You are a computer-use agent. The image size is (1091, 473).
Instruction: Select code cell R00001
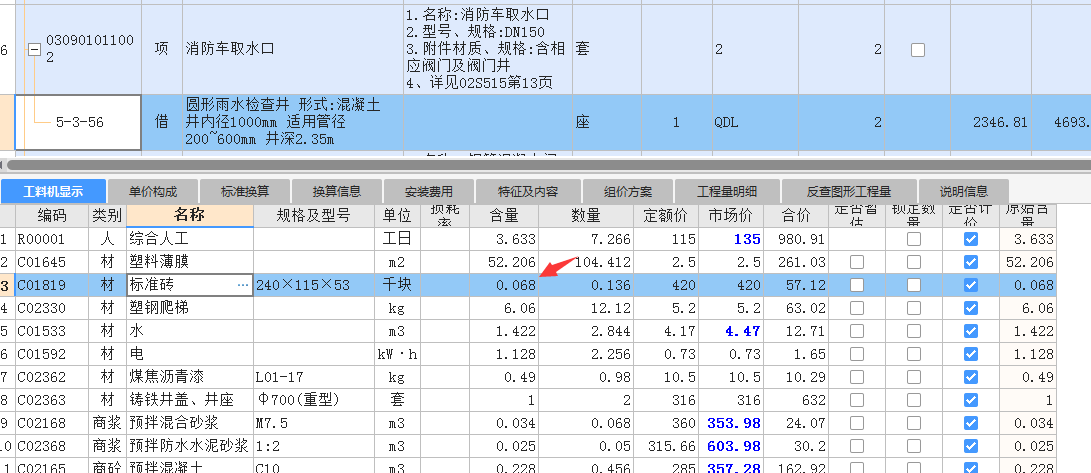click(x=51, y=239)
